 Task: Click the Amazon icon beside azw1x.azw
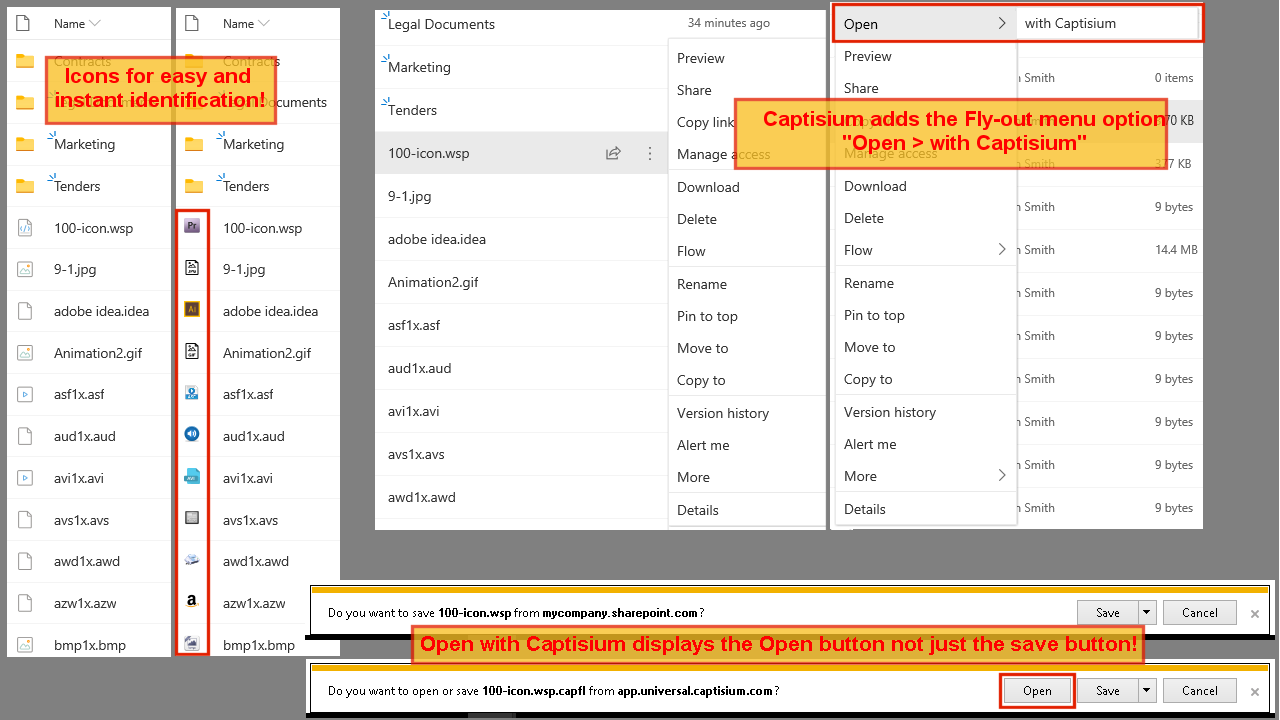[x=193, y=602]
